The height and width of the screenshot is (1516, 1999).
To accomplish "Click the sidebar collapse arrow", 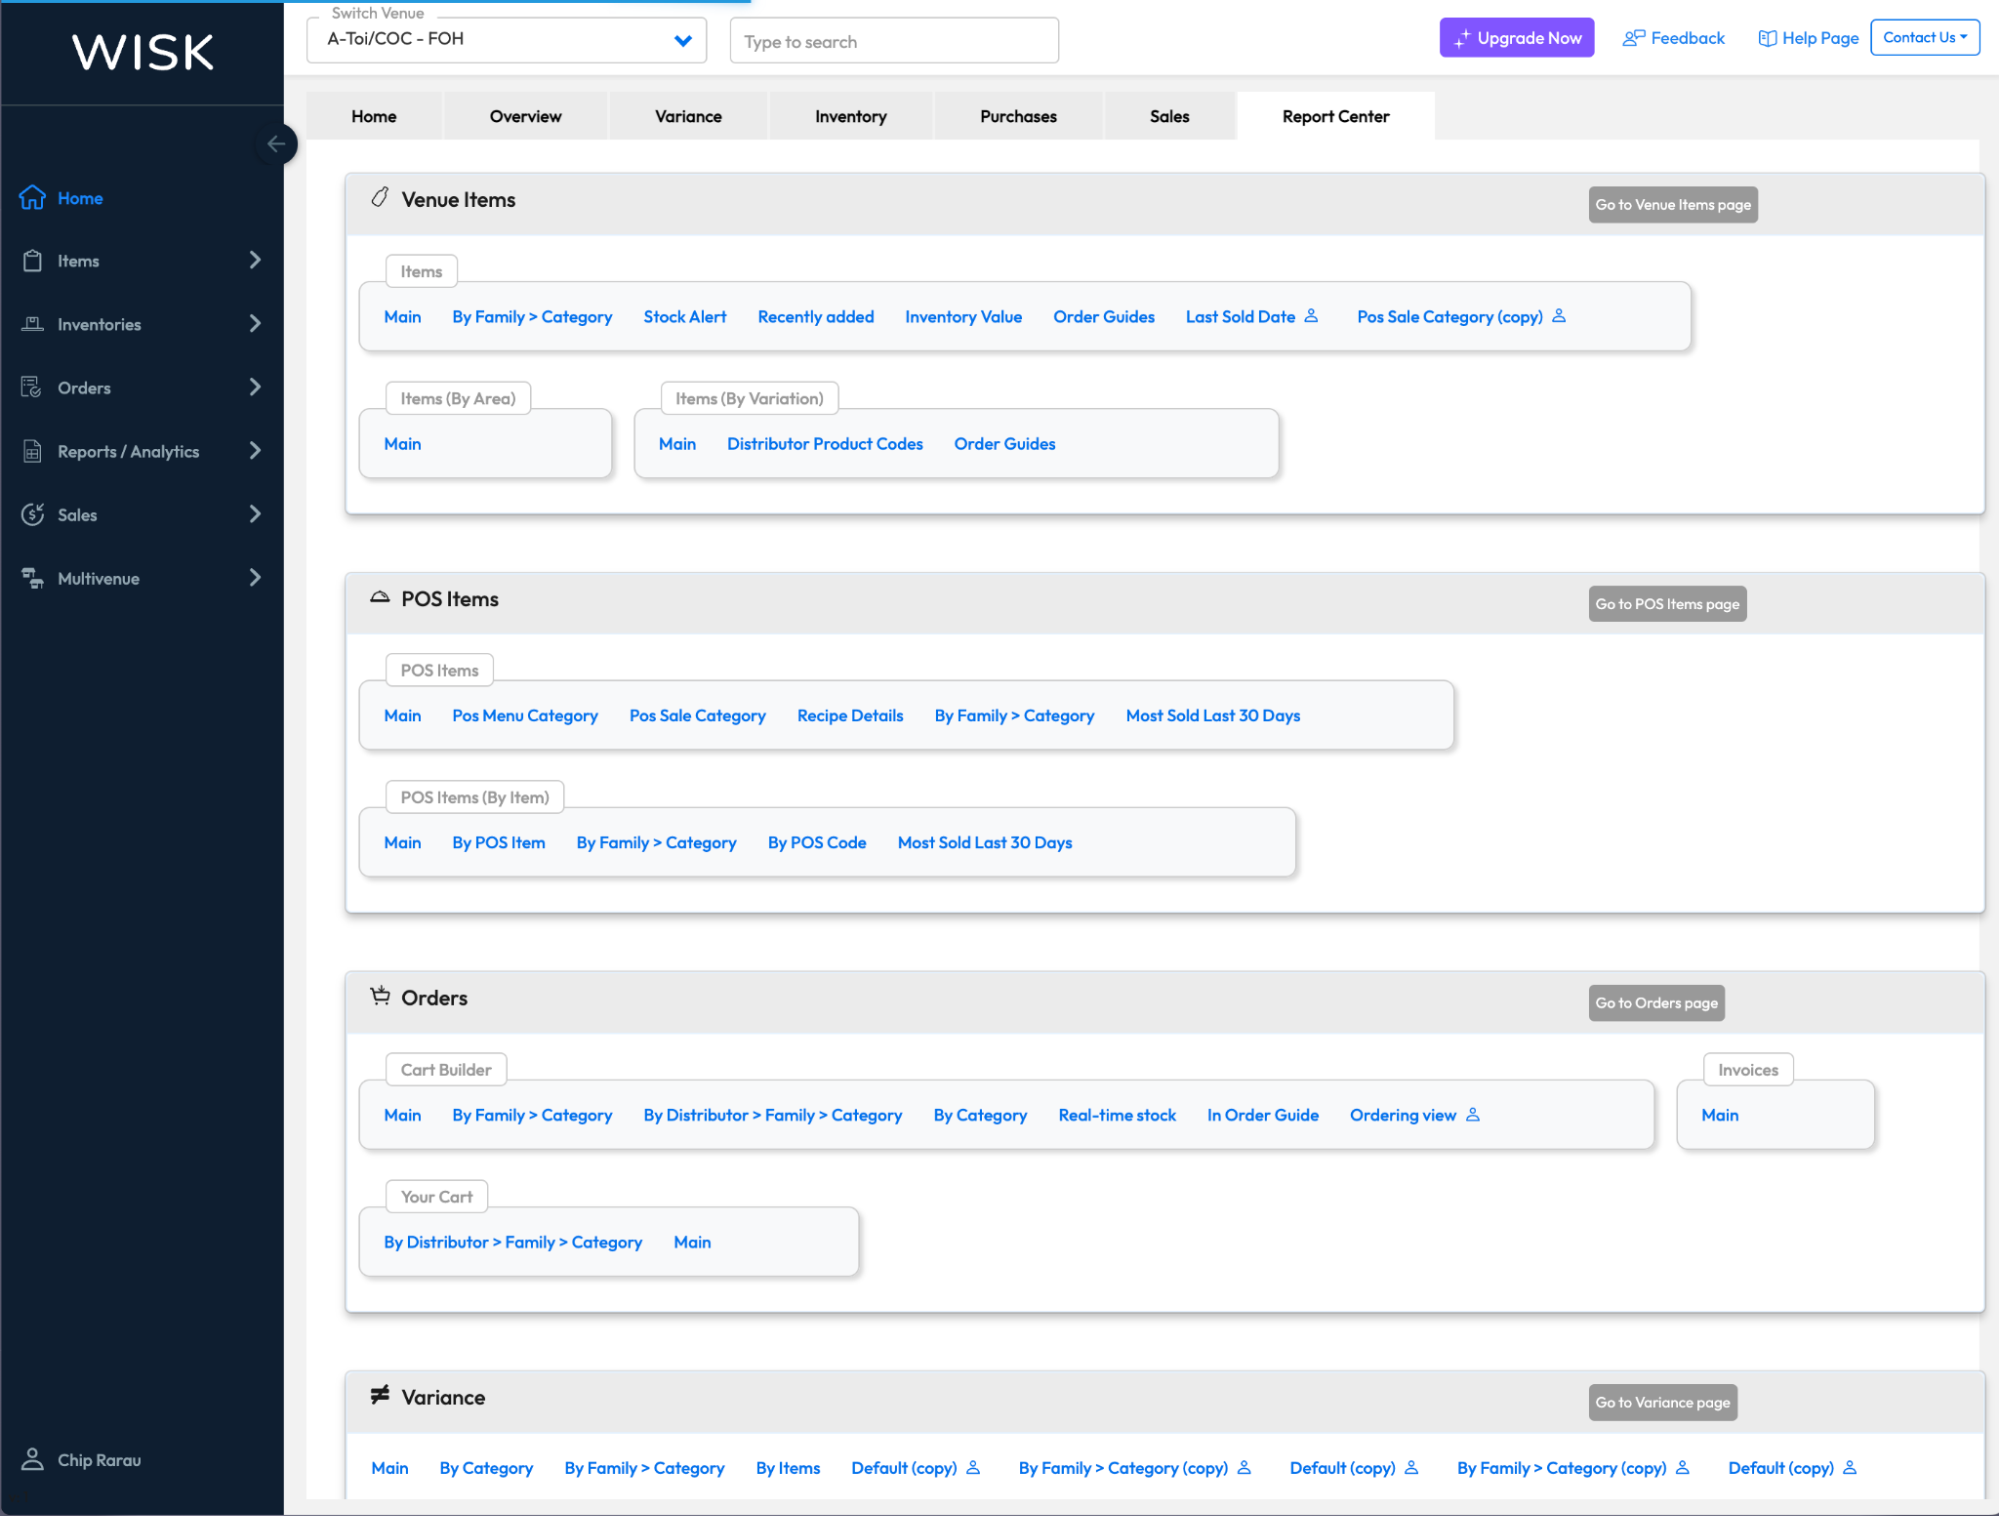I will 277,144.
